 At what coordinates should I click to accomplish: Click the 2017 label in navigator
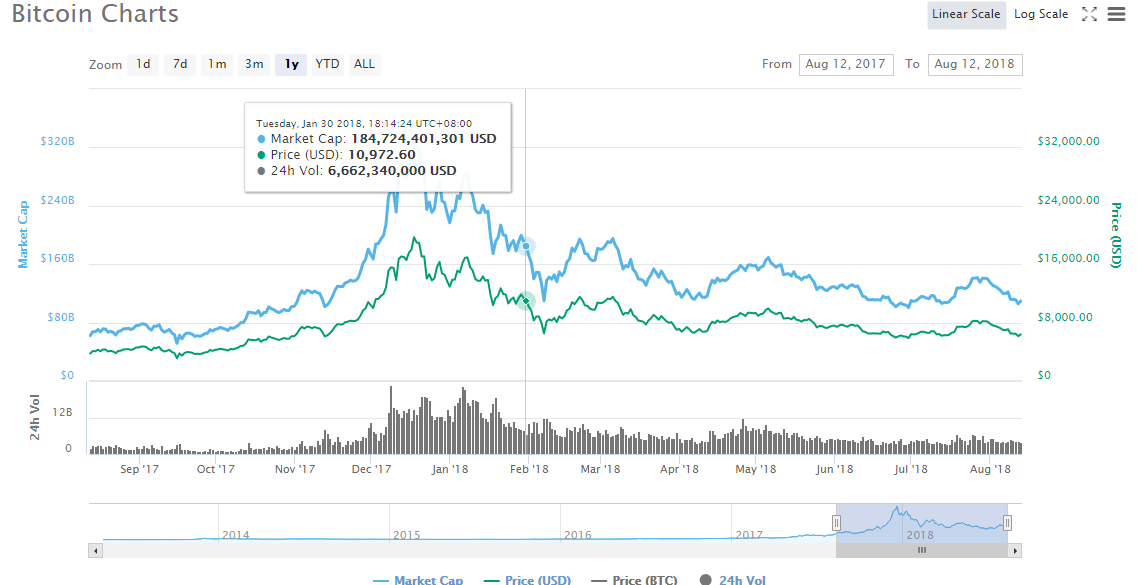click(x=749, y=535)
